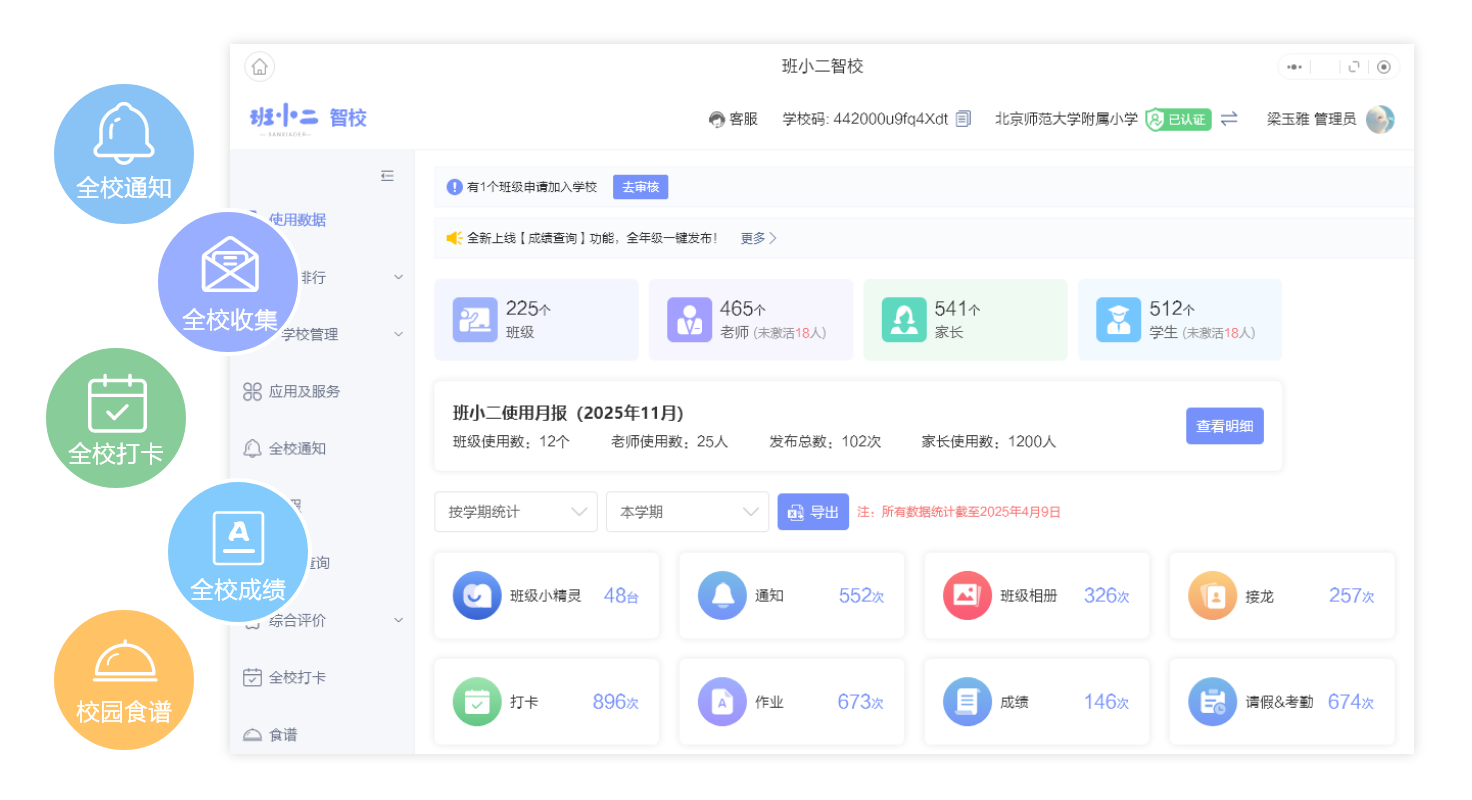Open the 按学期统计 dropdown
Image resolution: width=1472 pixels, height=800 pixels.
pos(515,512)
